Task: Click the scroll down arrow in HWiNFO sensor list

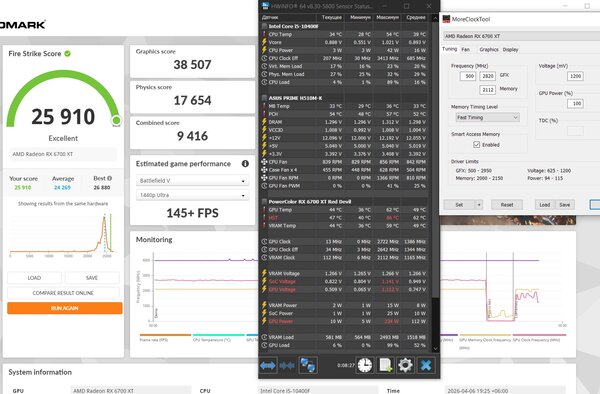Action: pyautogui.click(x=435, y=348)
